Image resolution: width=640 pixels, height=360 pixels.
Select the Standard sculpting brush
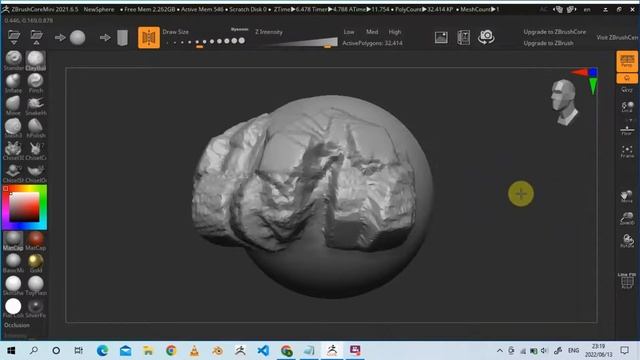(x=13, y=61)
